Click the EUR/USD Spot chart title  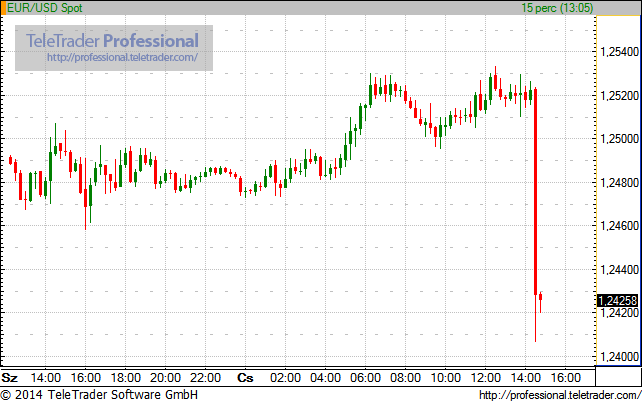[45, 8]
